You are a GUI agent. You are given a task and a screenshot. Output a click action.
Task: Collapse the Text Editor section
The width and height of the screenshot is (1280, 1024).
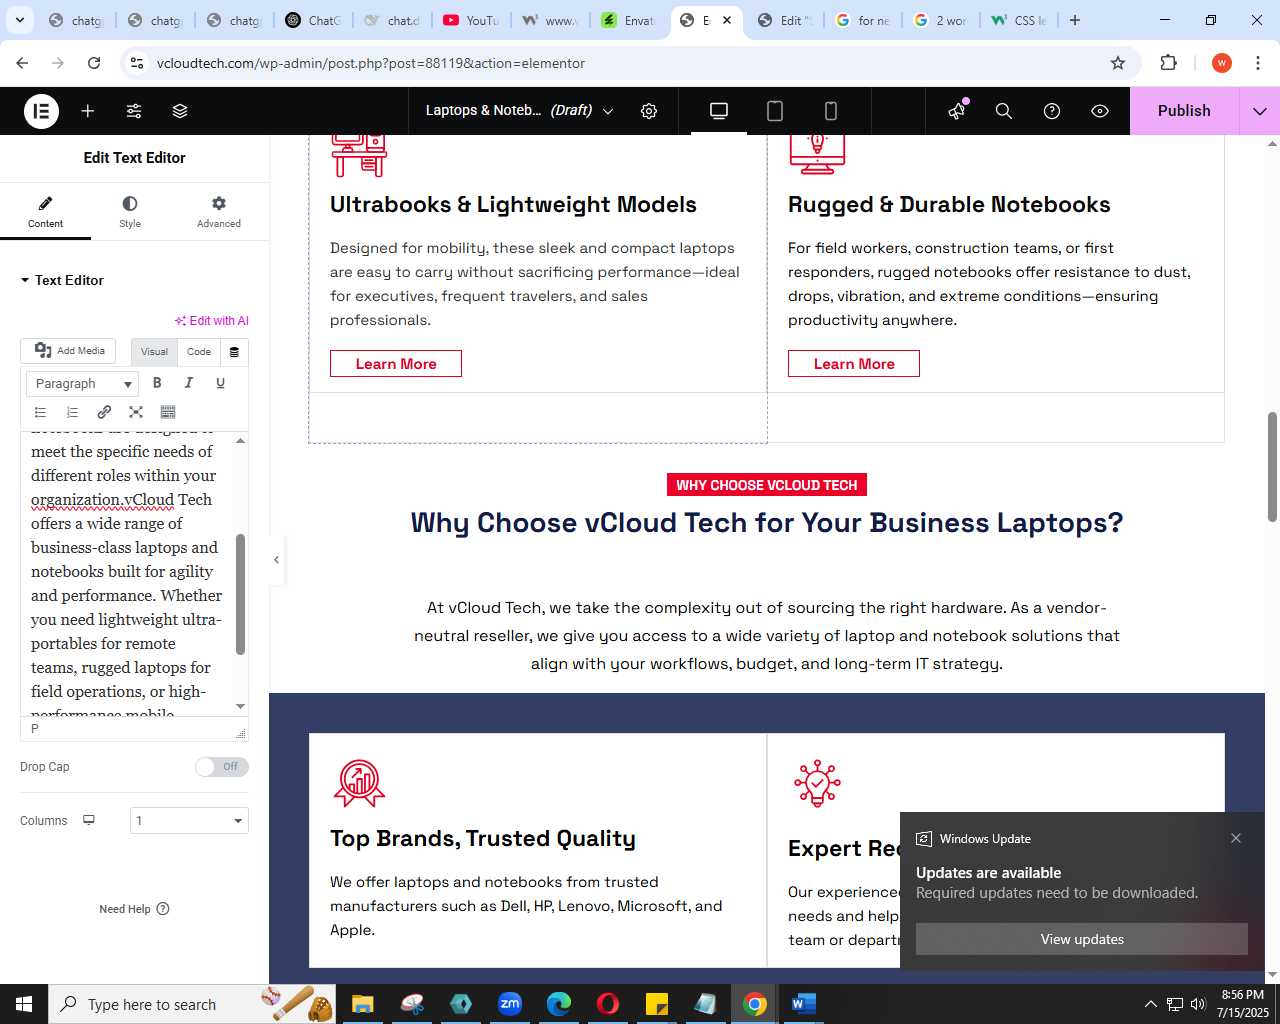(62, 280)
